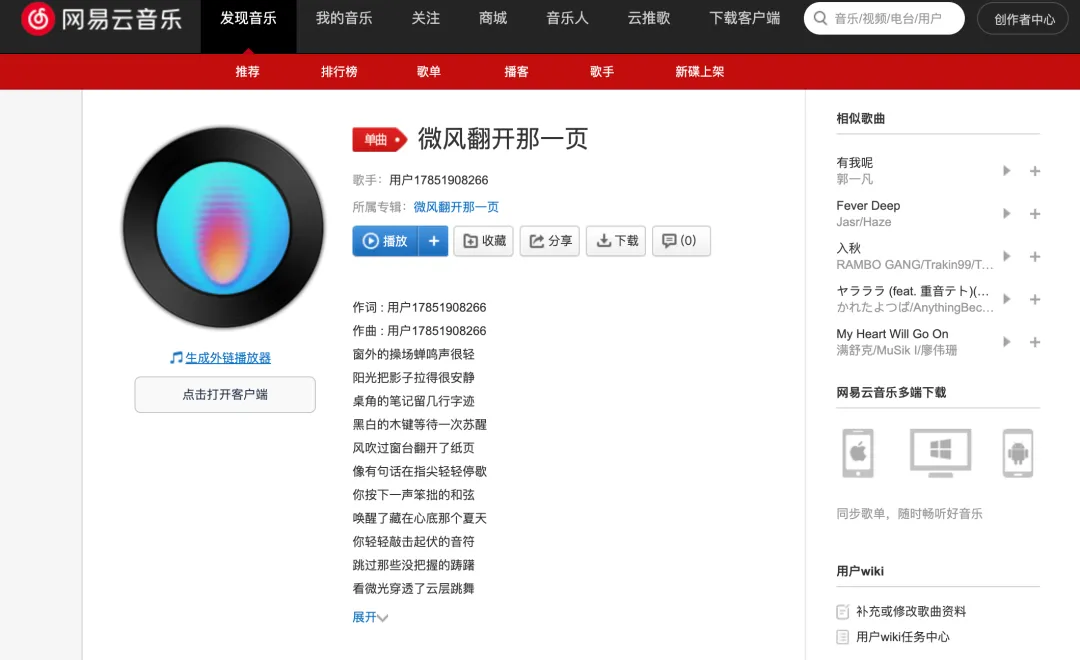Screen dimensions: 1080x660
Task: Click the NetEase Cloud Music logo
Action: (102, 19)
